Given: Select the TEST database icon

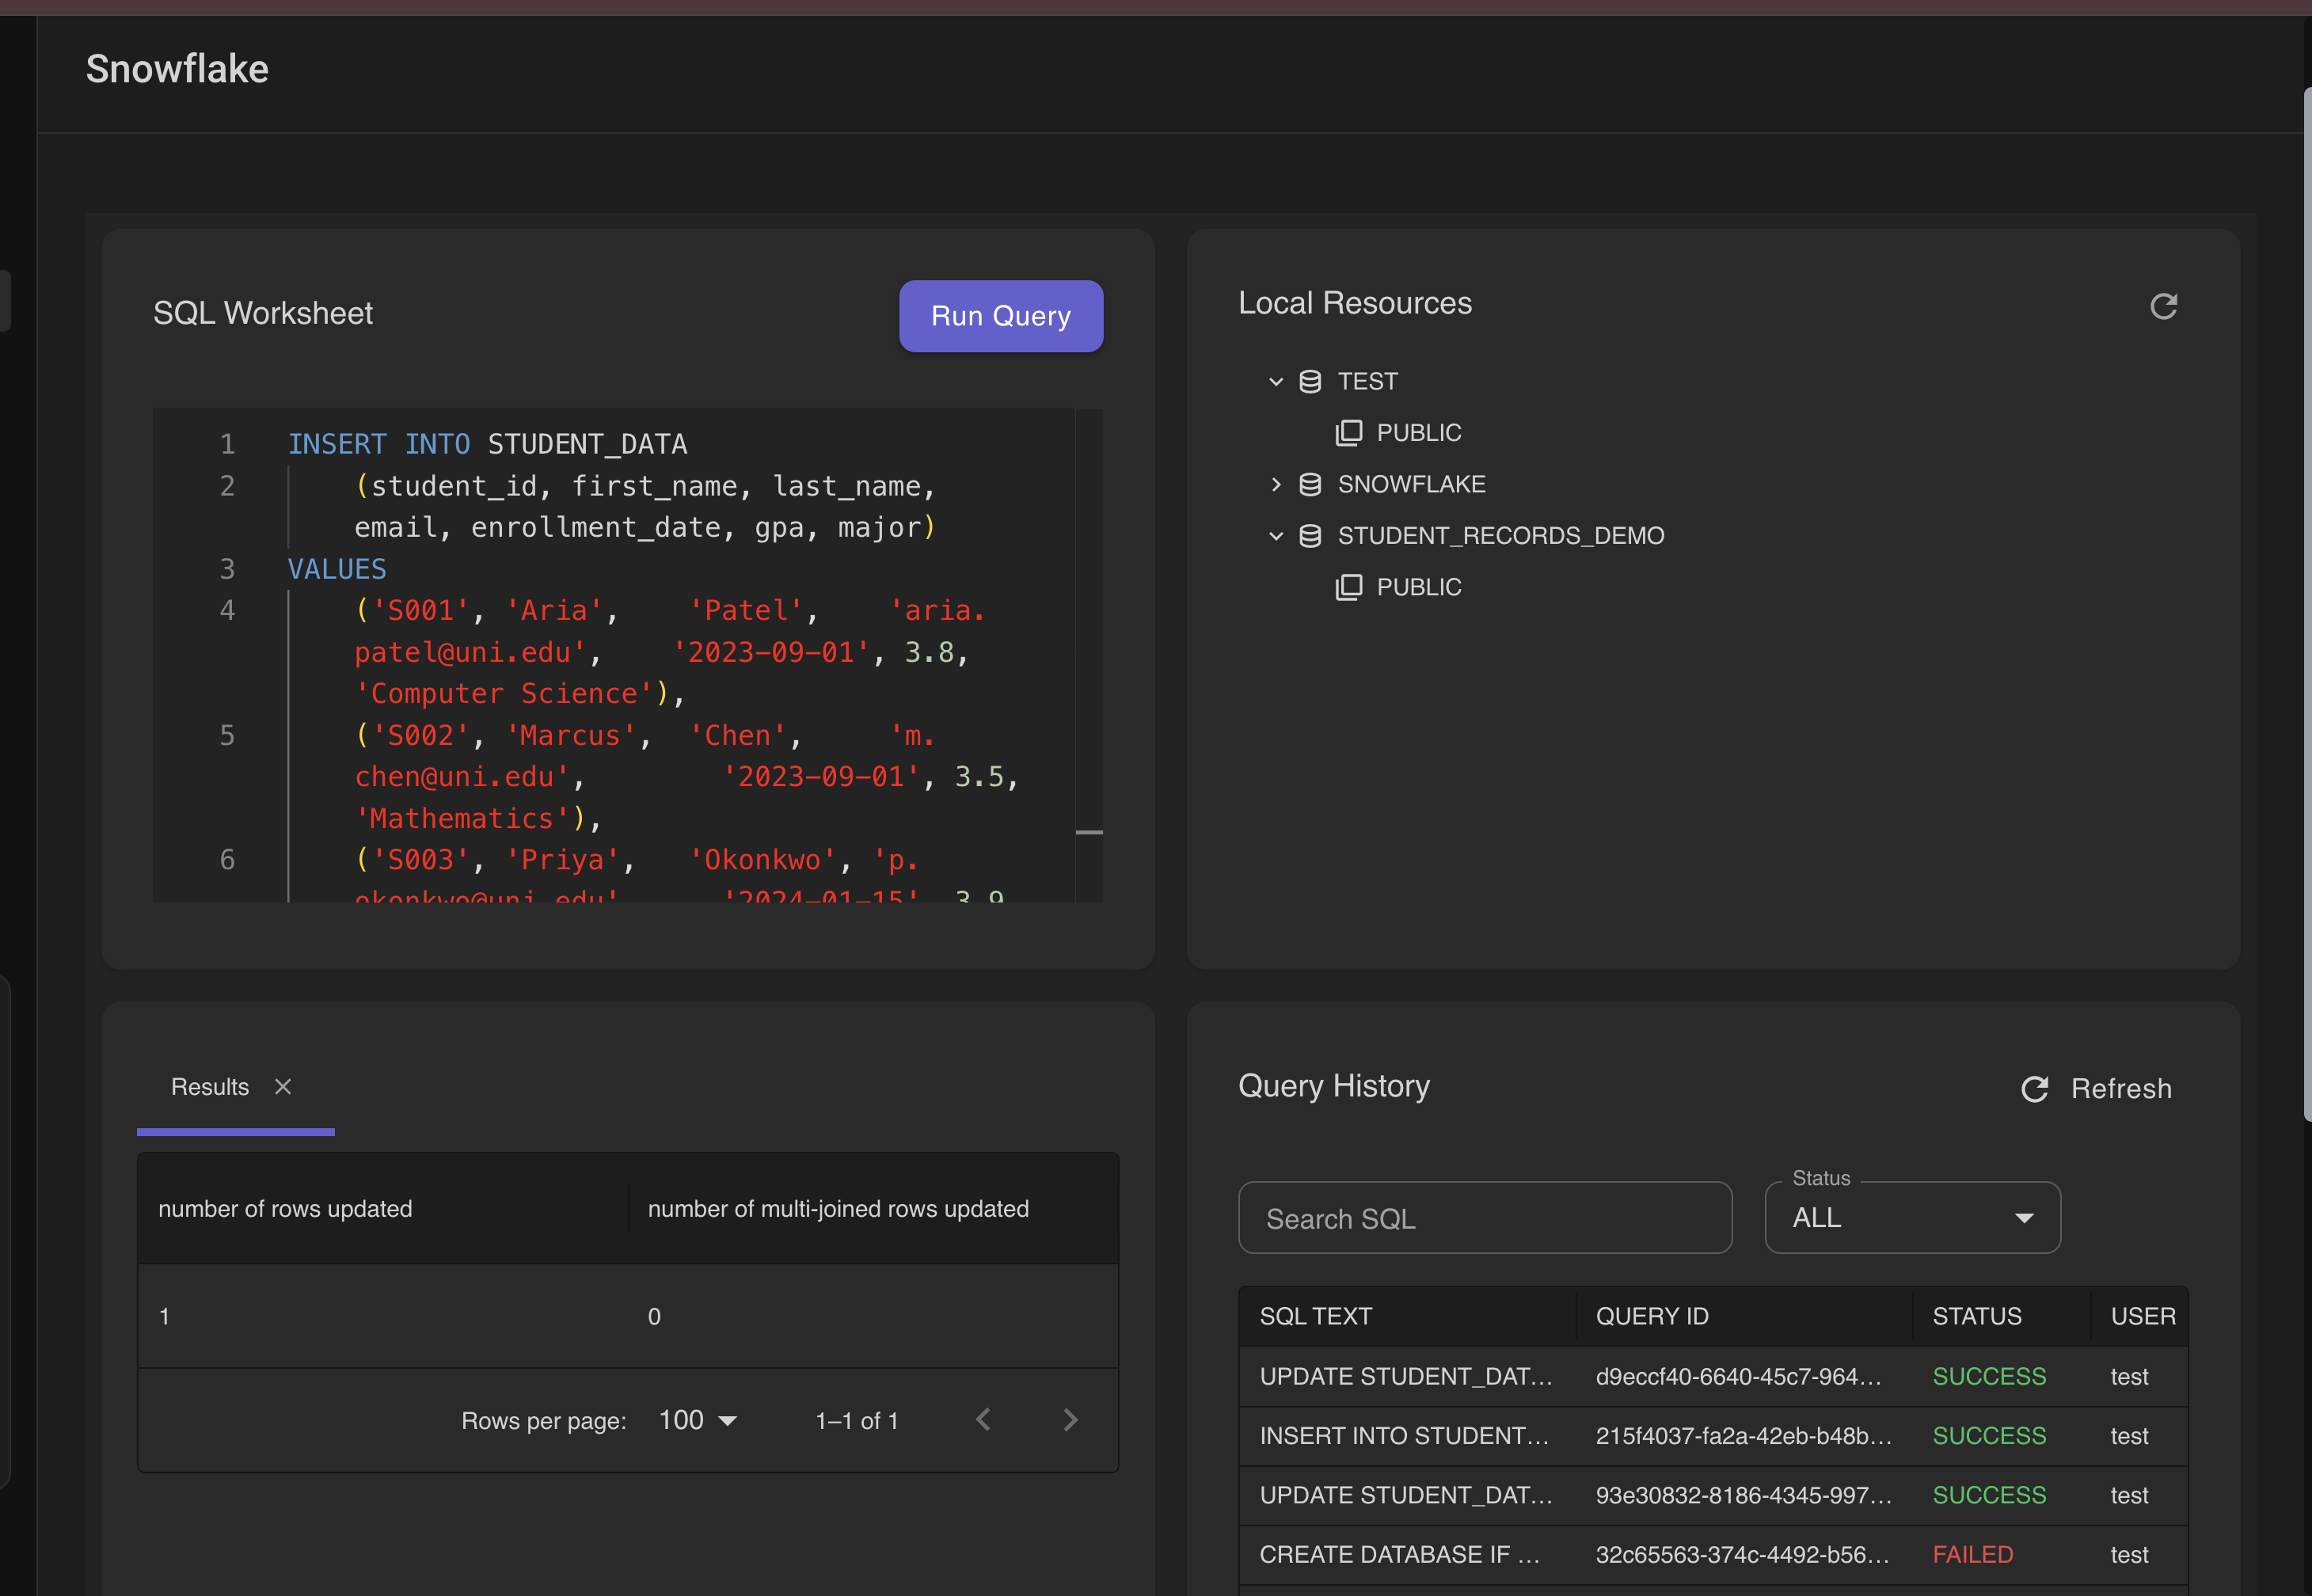Looking at the screenshot, I should [x=1310, y=382].
